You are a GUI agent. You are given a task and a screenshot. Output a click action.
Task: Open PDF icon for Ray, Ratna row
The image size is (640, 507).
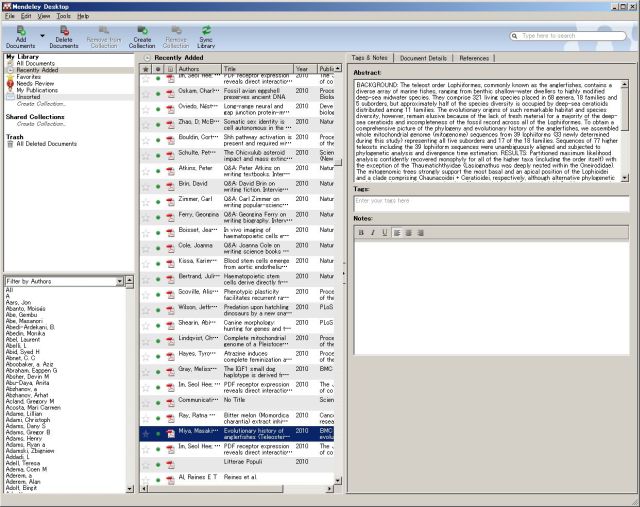pyautogui.click(x=170, y=418)
